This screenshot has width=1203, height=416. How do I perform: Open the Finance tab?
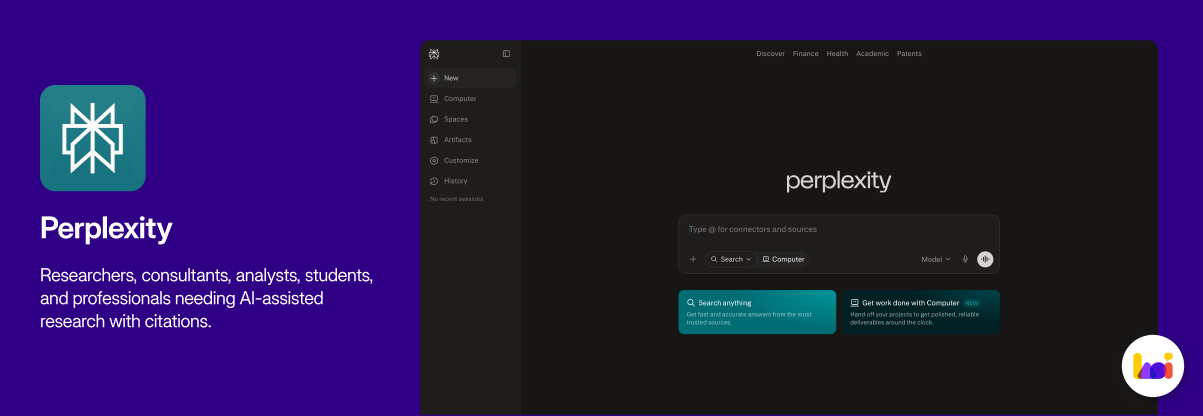(x=805, y=54)
